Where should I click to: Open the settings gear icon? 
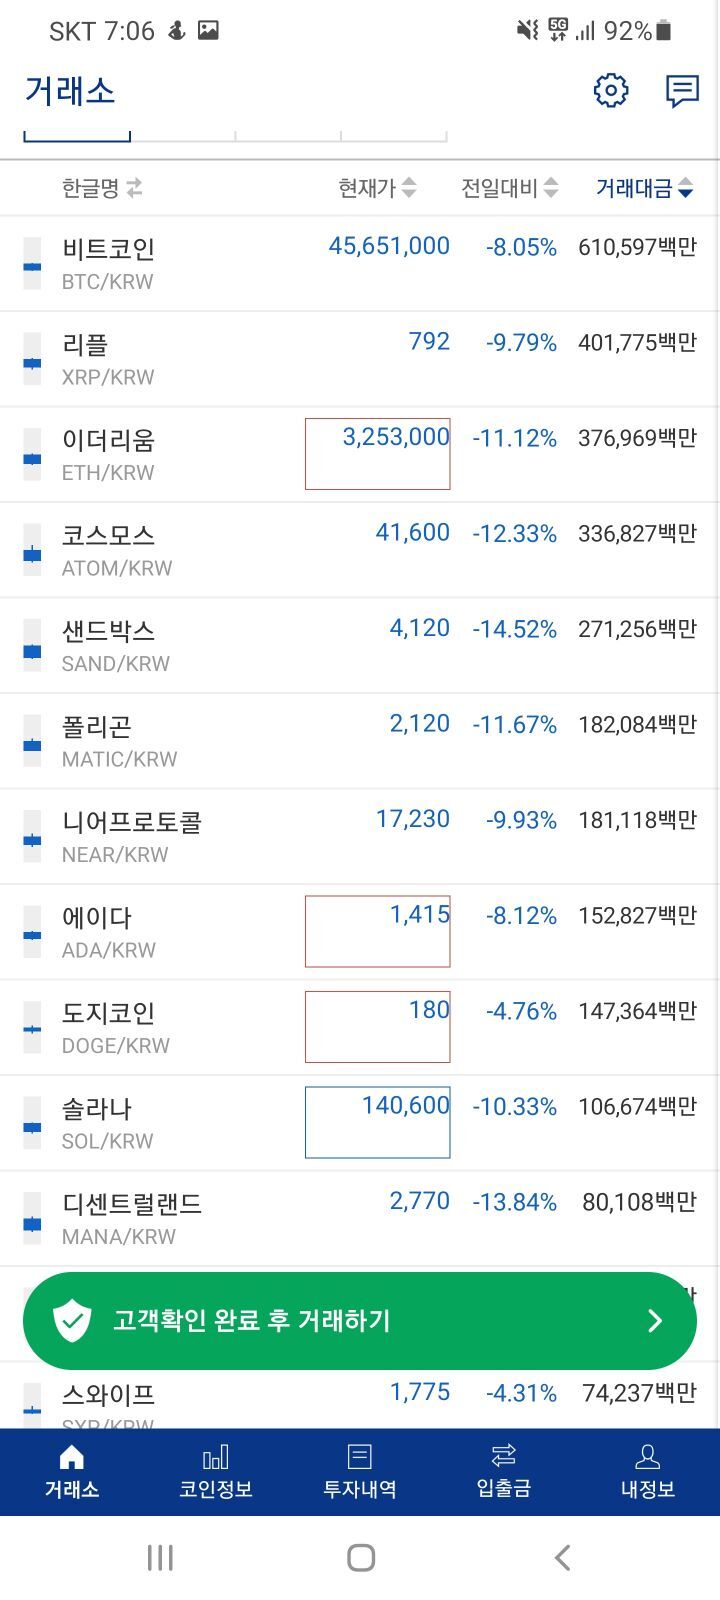pyautogui.click(x=611, y=91)
